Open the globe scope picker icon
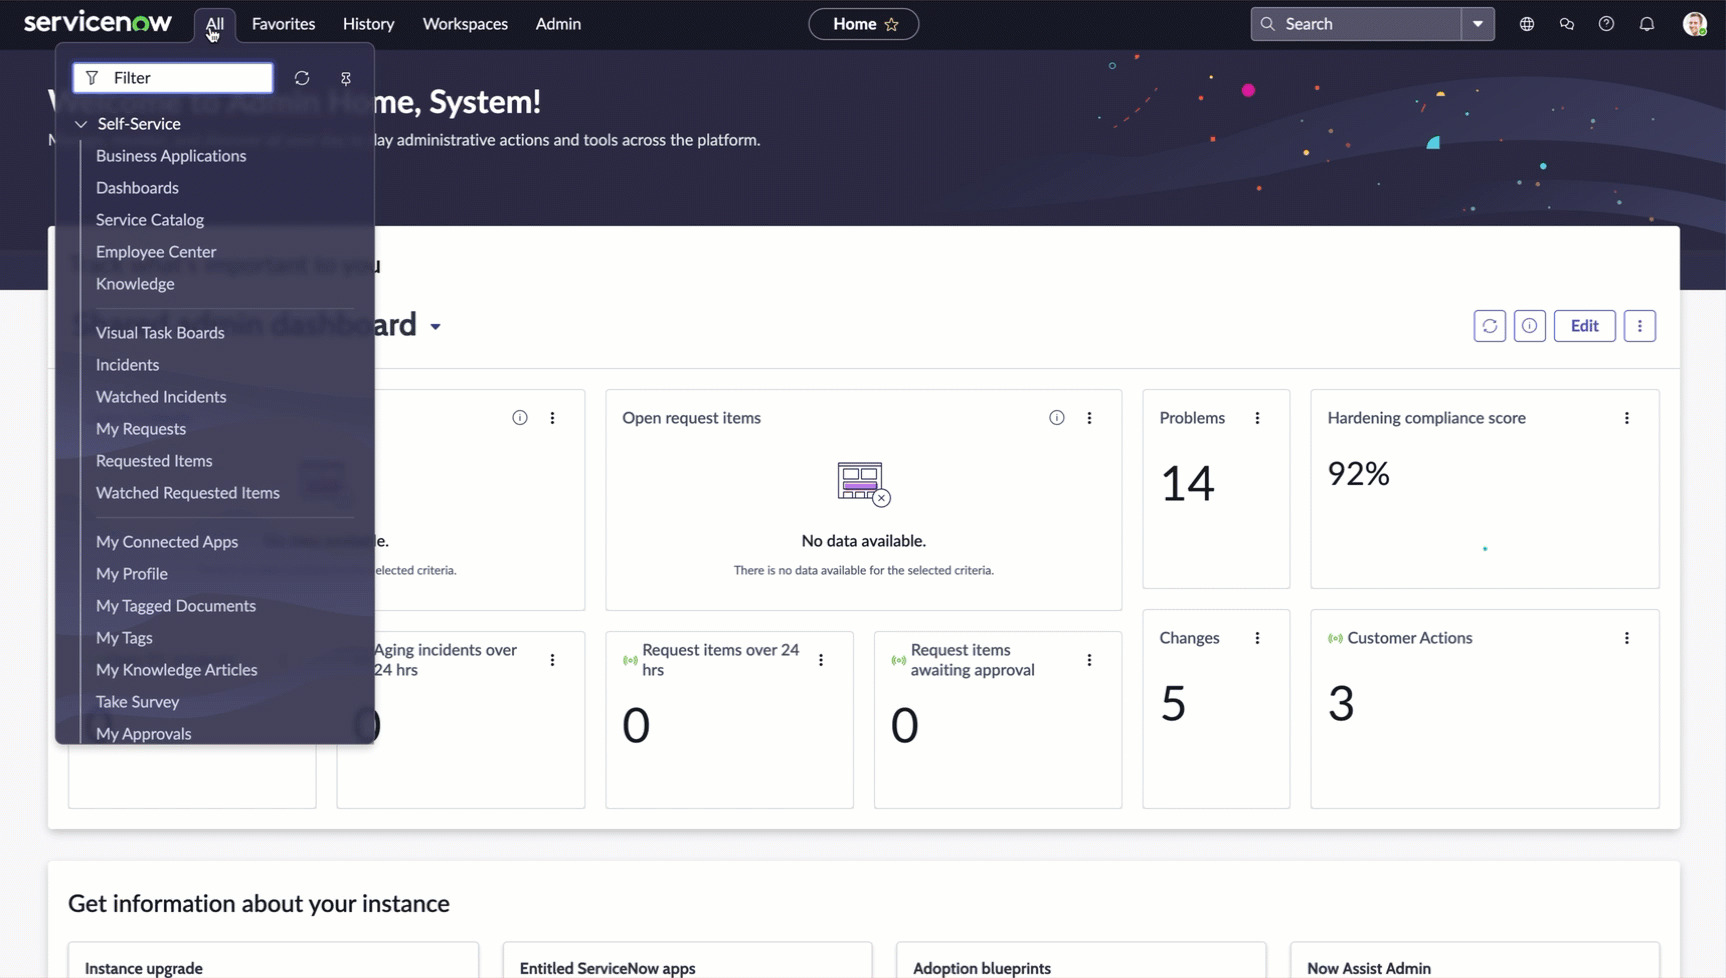Screen dimensions: 1726x978 tap(1527, 24)
